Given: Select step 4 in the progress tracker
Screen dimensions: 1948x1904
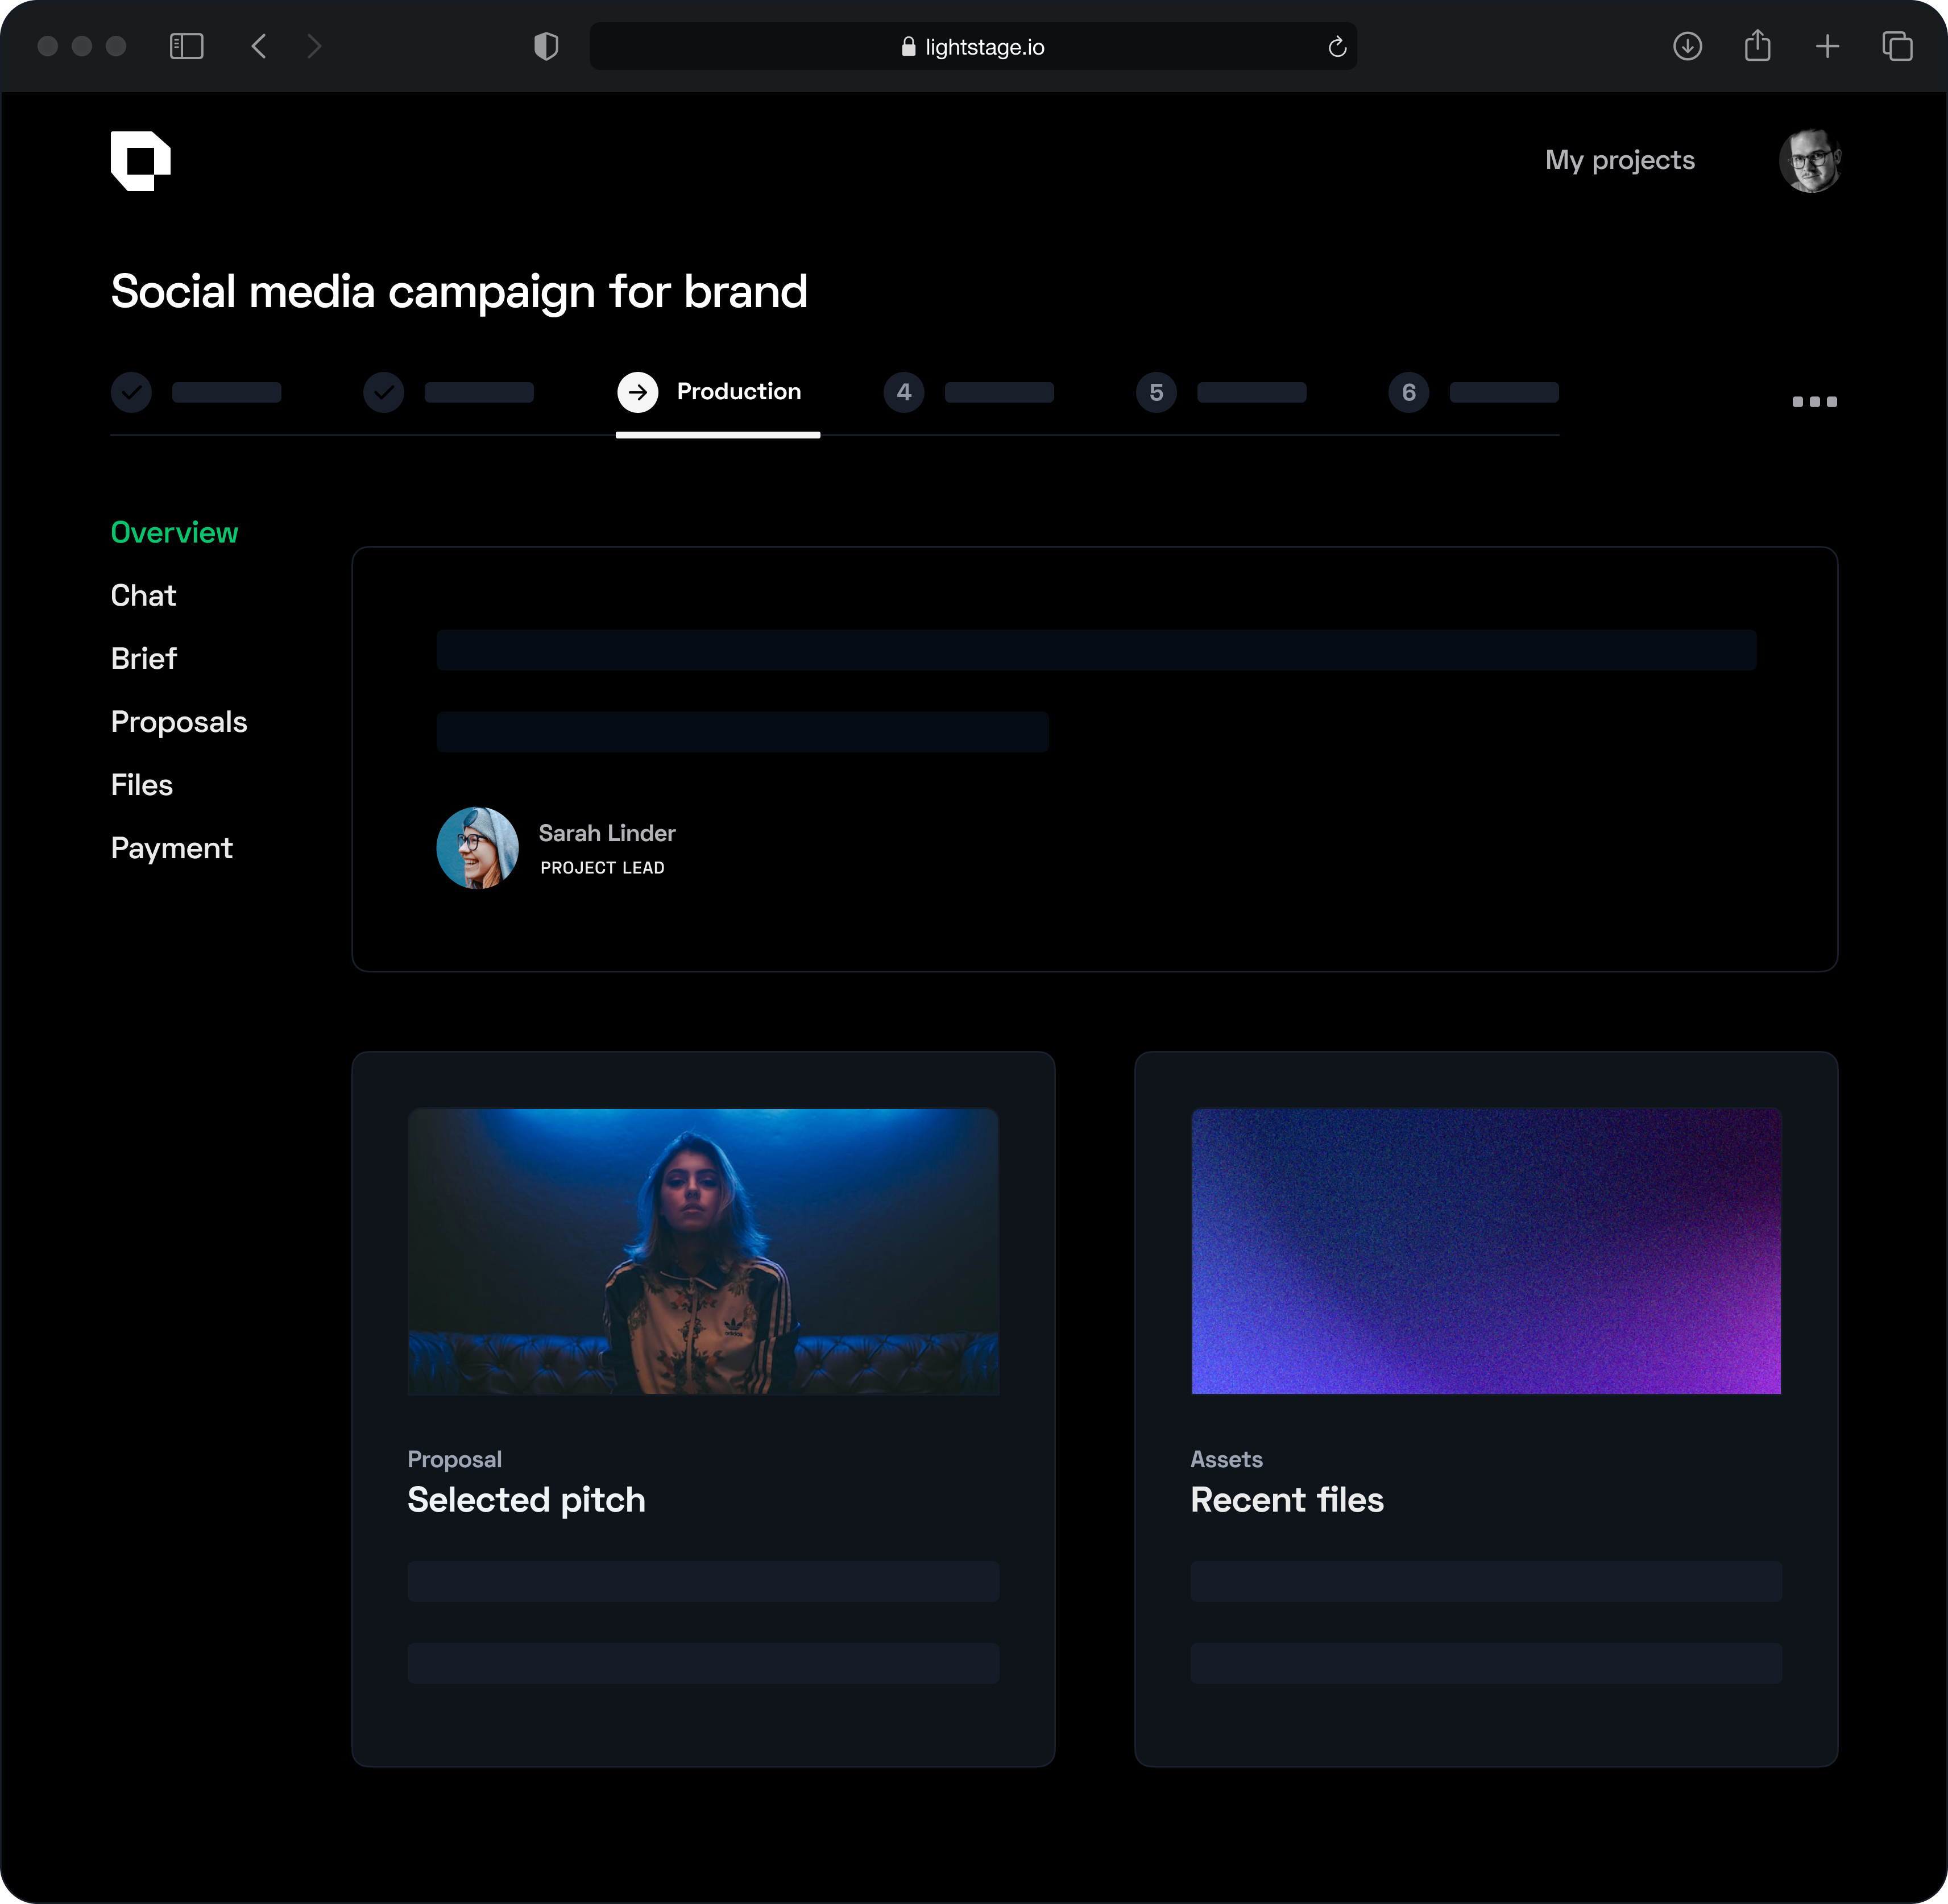Looking at the screenshot, I should point(904,392).
